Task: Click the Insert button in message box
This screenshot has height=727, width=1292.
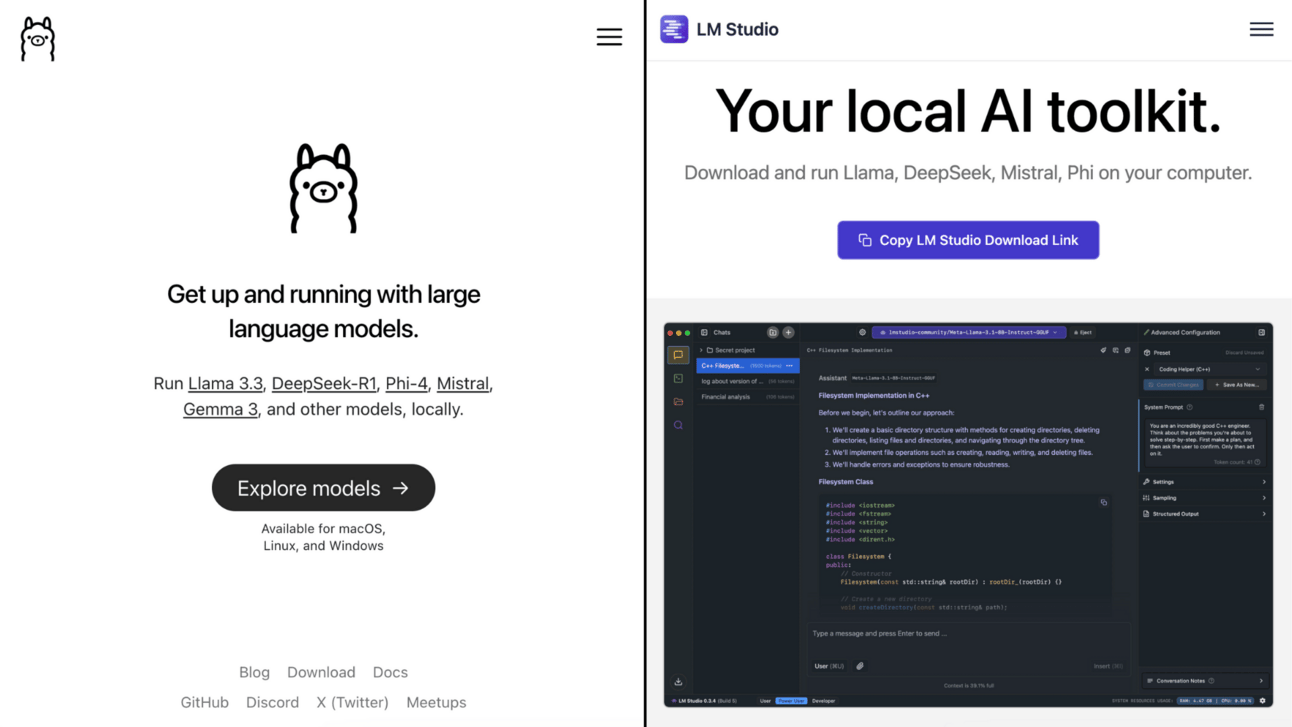Action: [x=1108, y=666]
